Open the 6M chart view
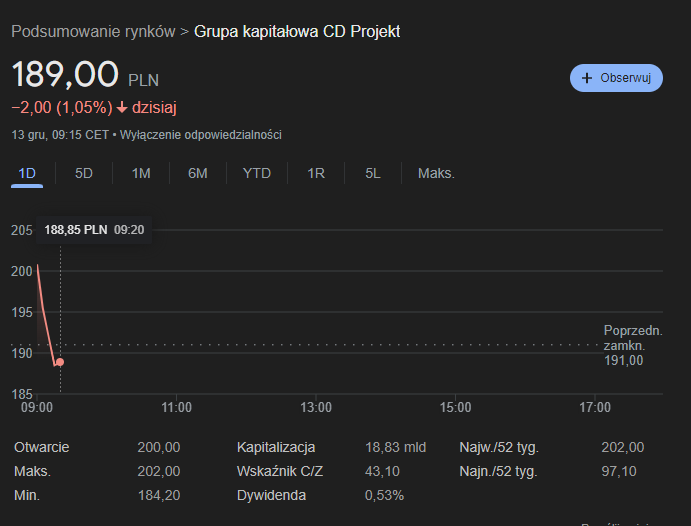 [198, 173]
